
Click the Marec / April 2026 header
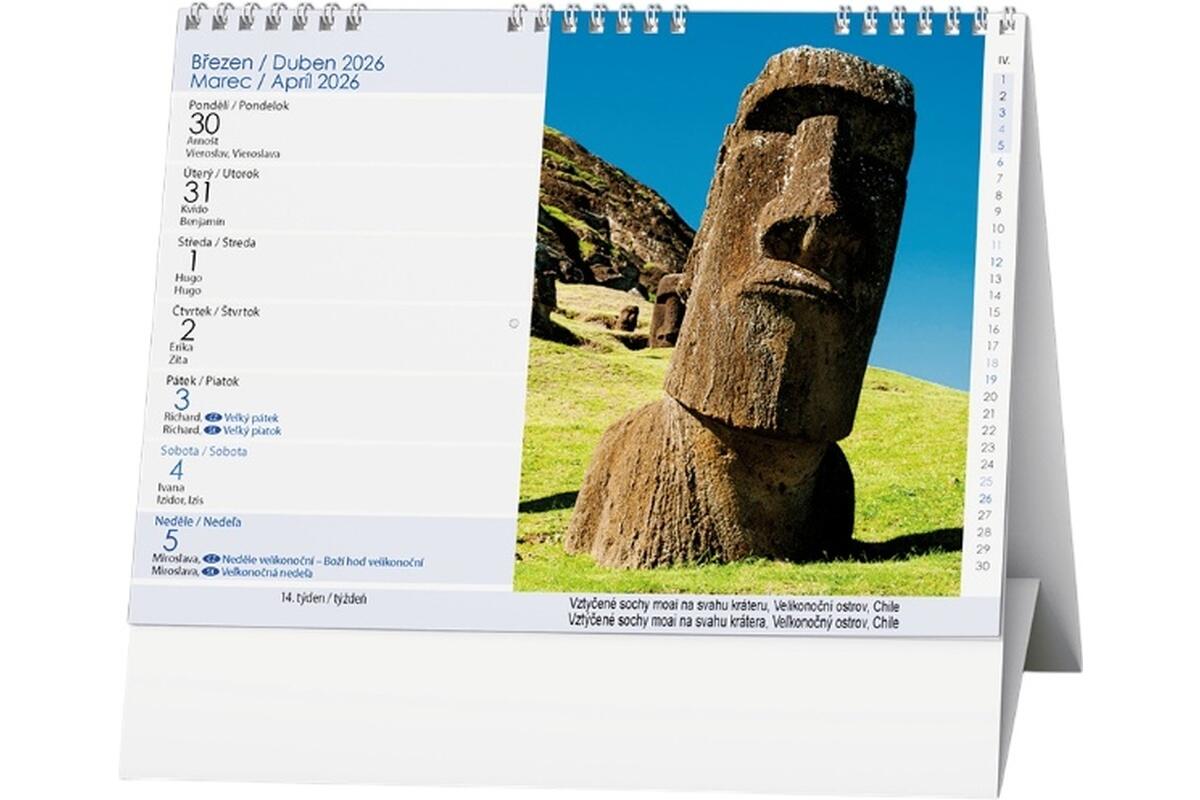[275, 82]
